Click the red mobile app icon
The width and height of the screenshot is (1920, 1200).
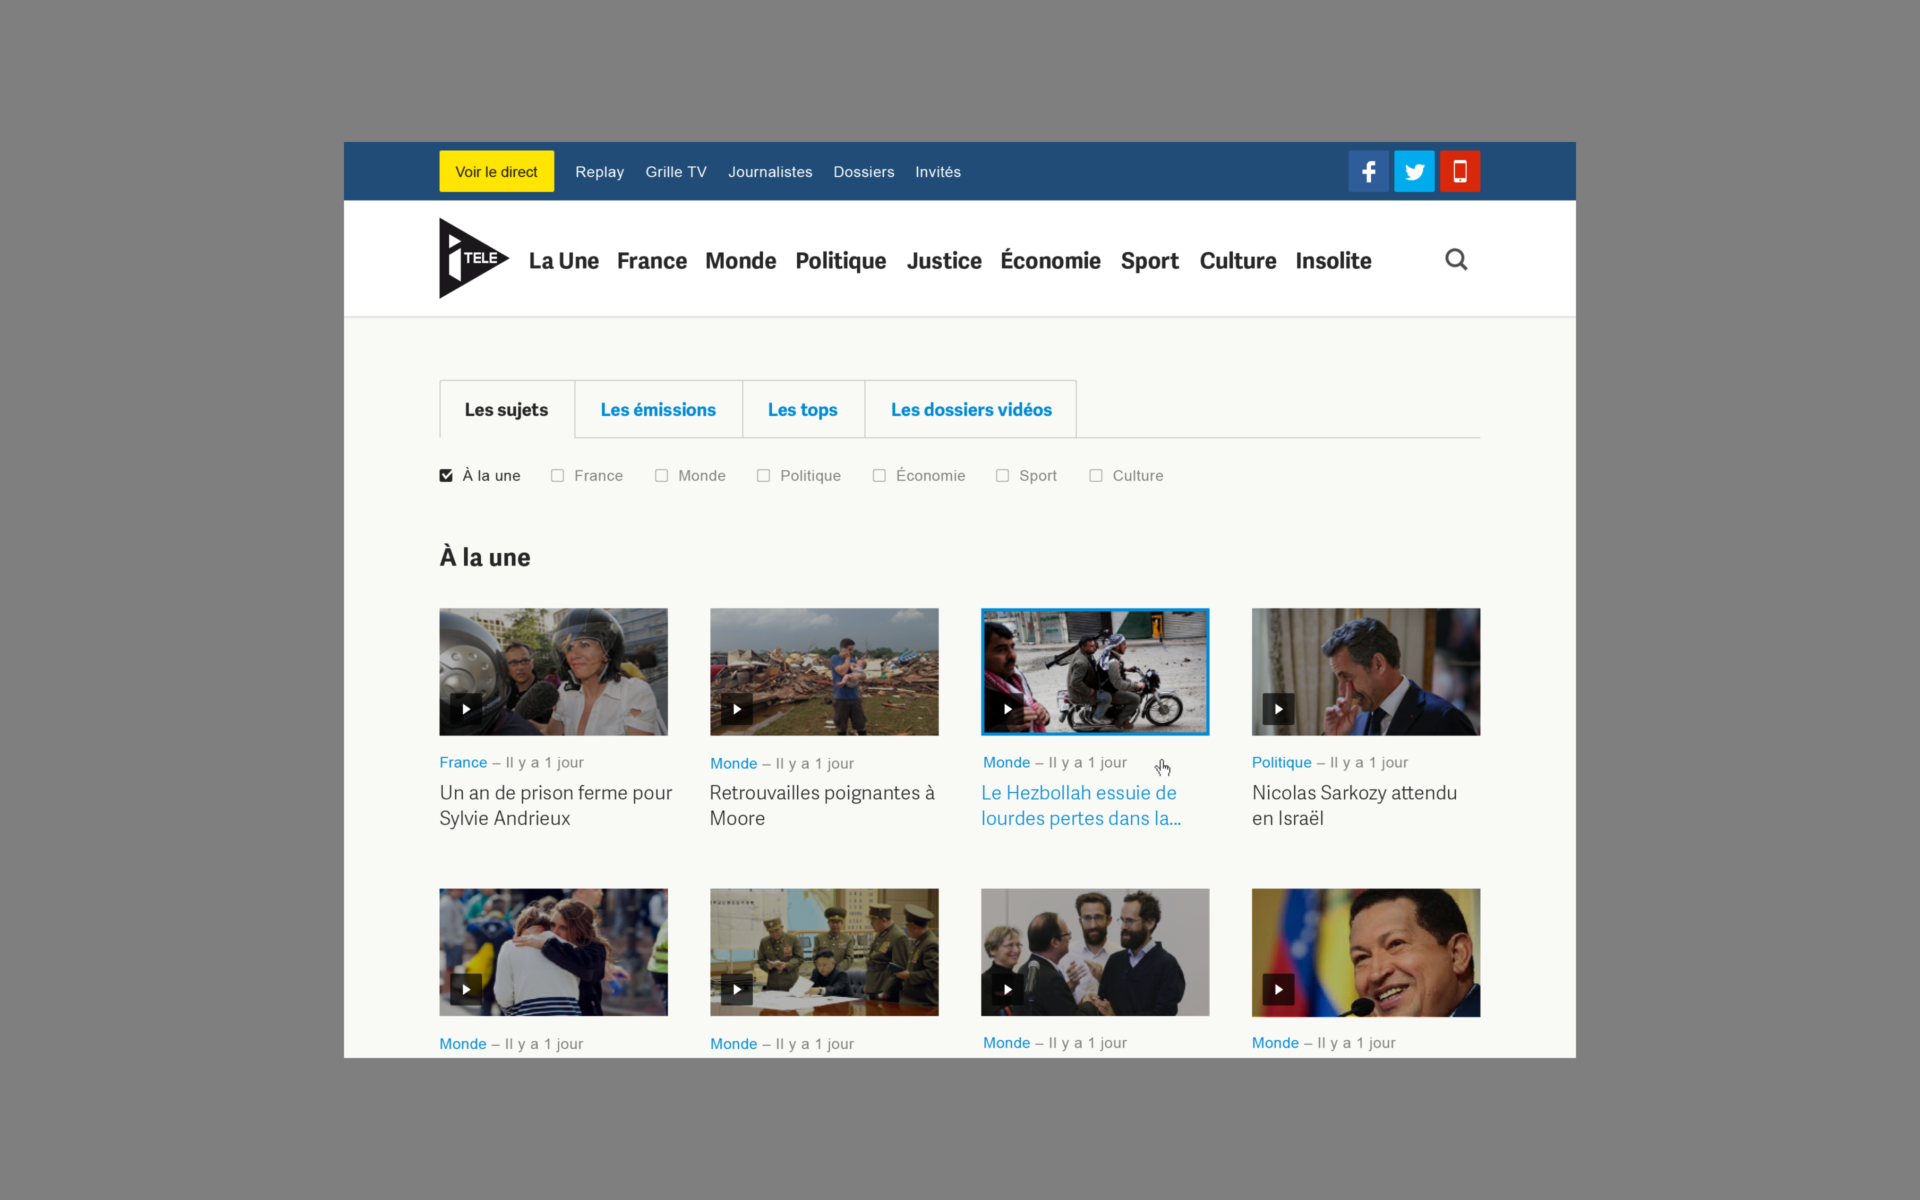coord(1460,171)
